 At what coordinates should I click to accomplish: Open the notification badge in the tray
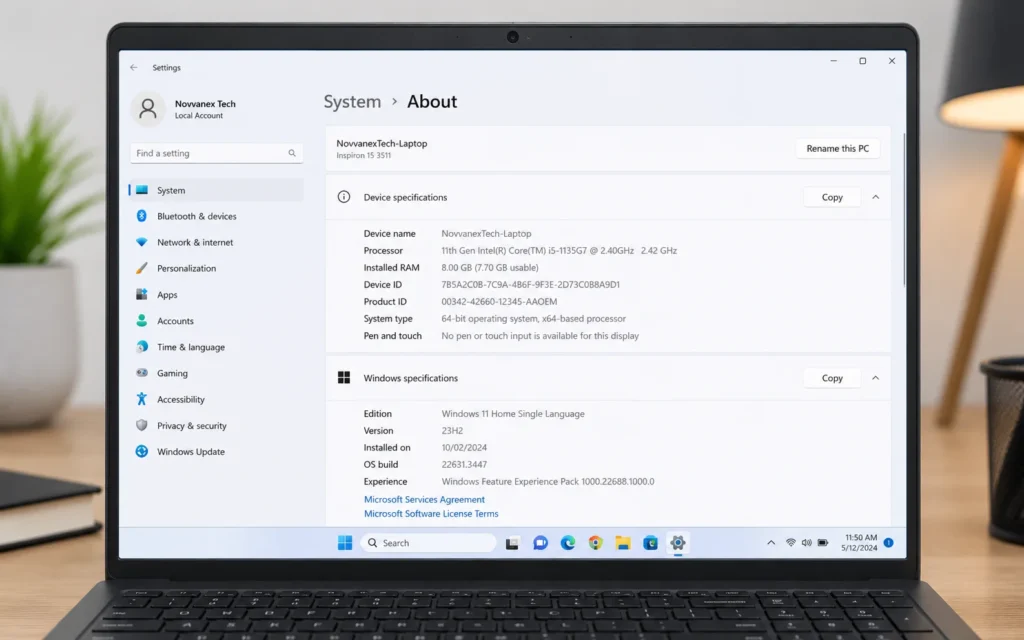tap(888, 543)
